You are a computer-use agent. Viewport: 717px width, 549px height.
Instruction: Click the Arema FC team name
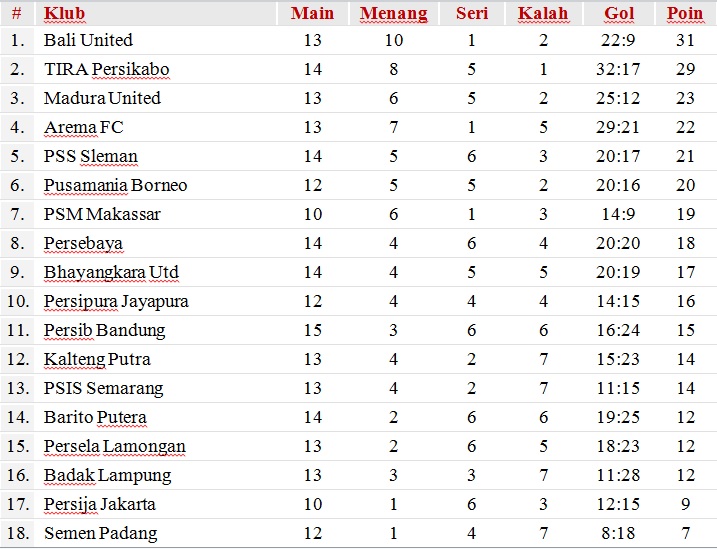pyautogui.click(x=83, y=127)
